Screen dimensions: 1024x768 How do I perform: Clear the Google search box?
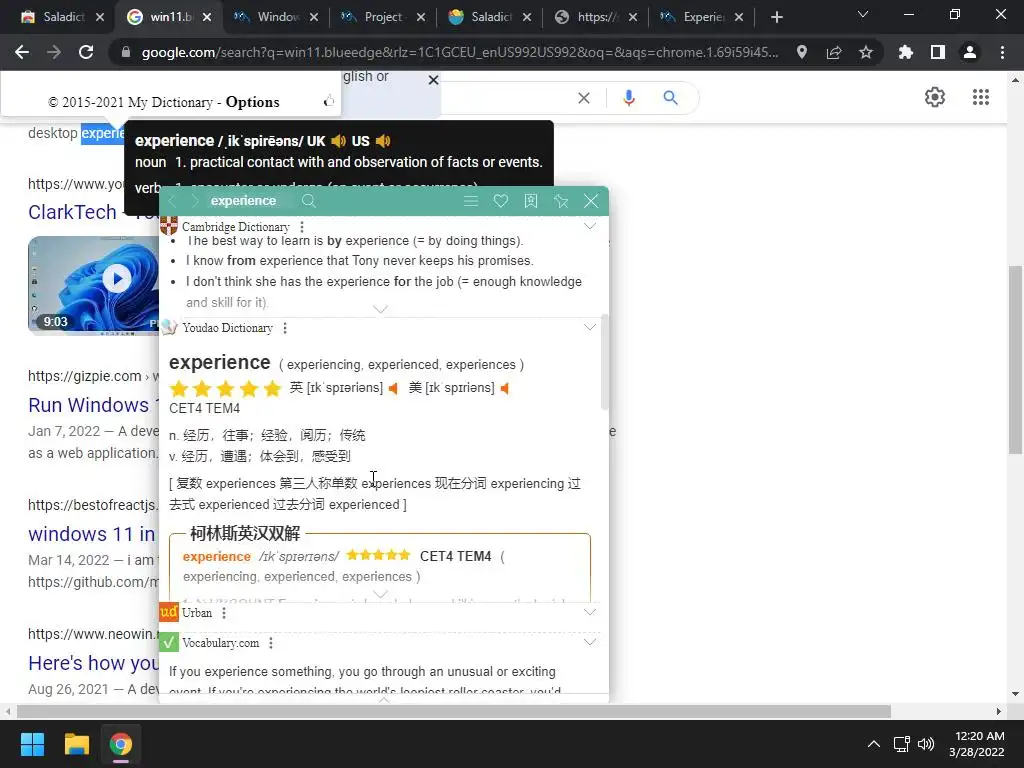584,98
